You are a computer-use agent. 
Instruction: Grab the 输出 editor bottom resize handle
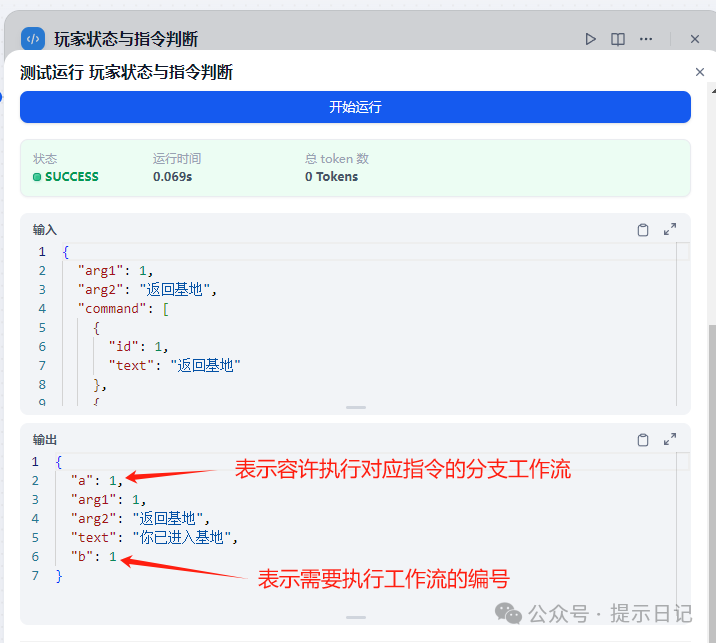click(356, 617)
